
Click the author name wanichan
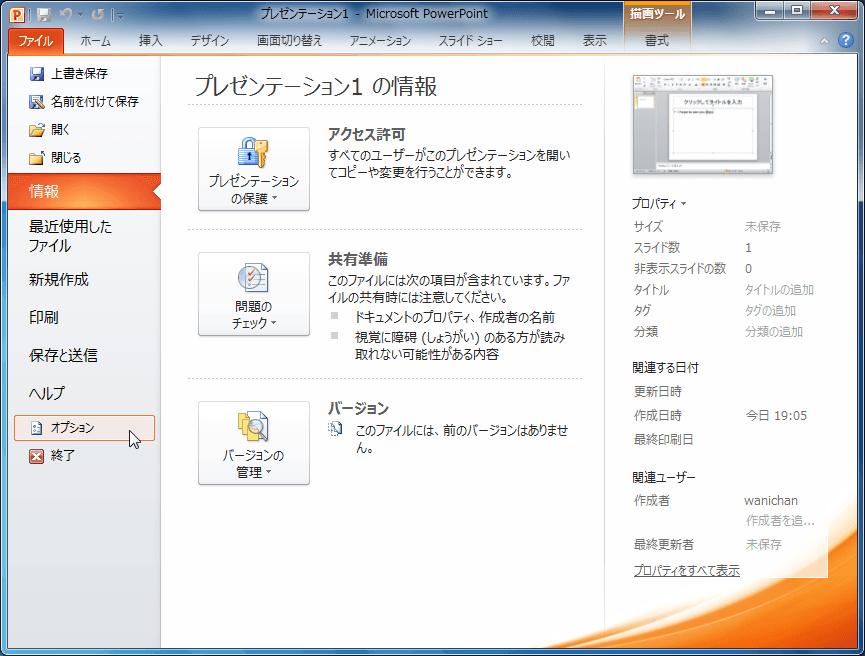tap(771, 500)
